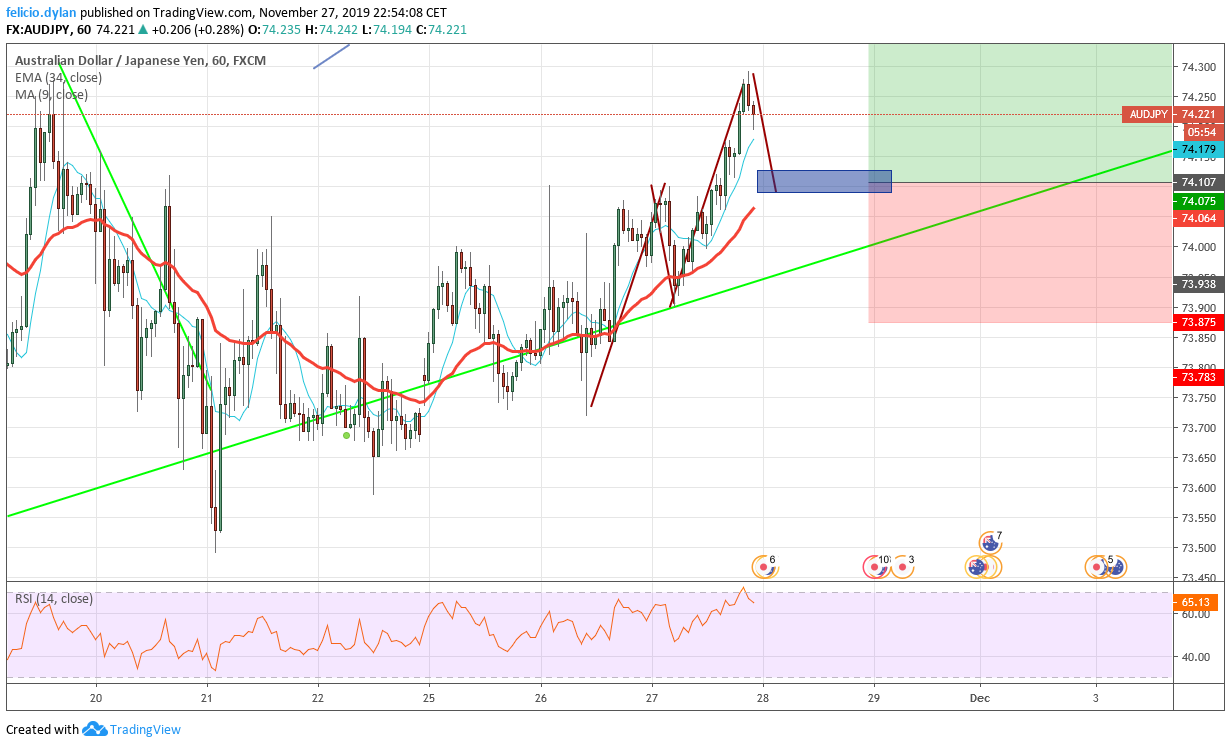Click the red AUDJPY price tag label
Image resolution: width=1231 pixels, height=747 pixels.
(x=1148, y=114)
